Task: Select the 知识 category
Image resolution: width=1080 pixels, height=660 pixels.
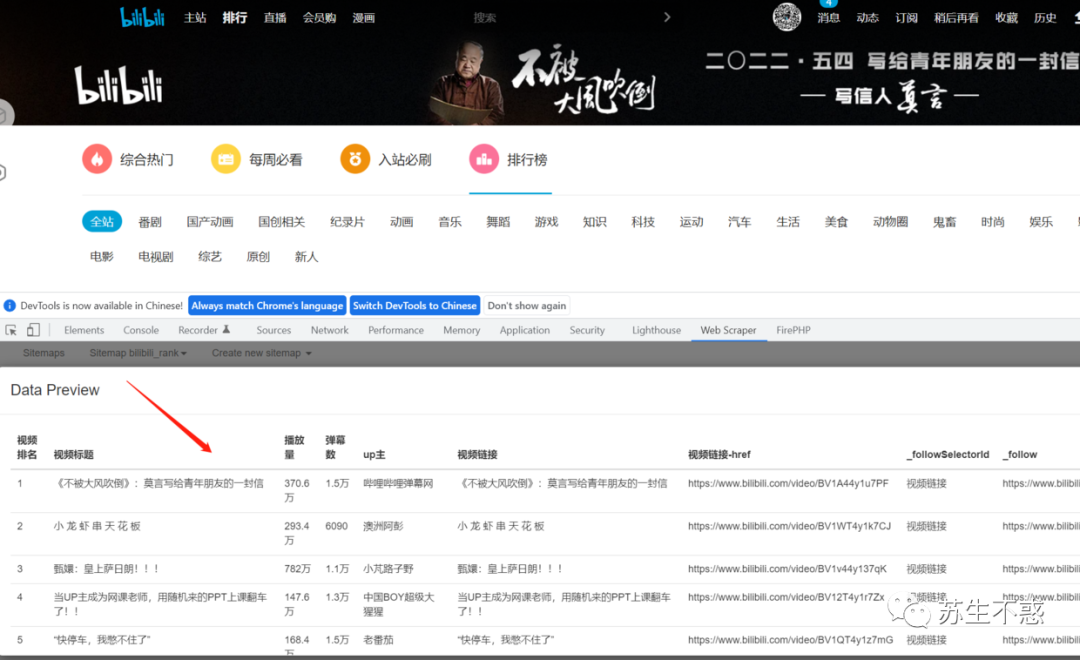Action: click(x=594, y=221)
